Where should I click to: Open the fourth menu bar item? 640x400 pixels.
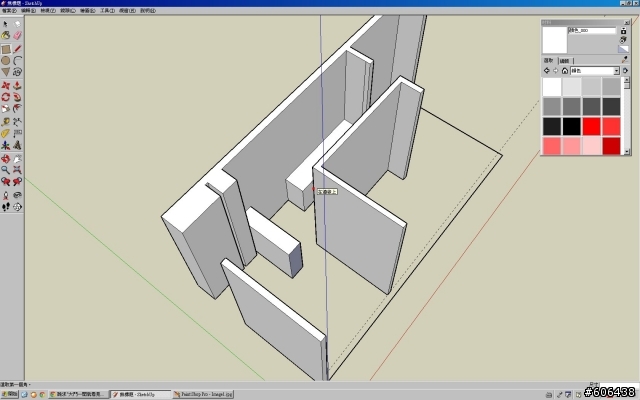pos(68,11)
